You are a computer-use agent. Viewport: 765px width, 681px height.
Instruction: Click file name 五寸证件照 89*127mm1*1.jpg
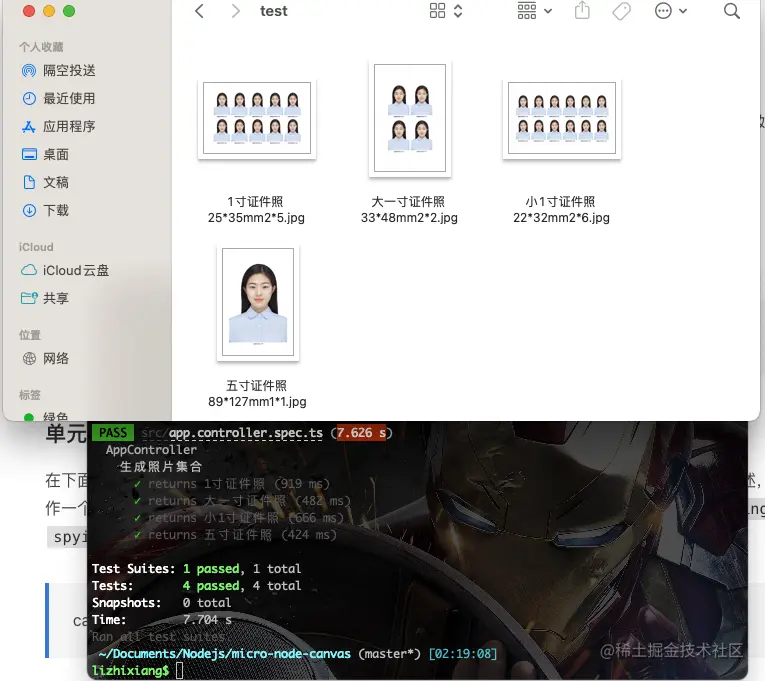point(257,394)
